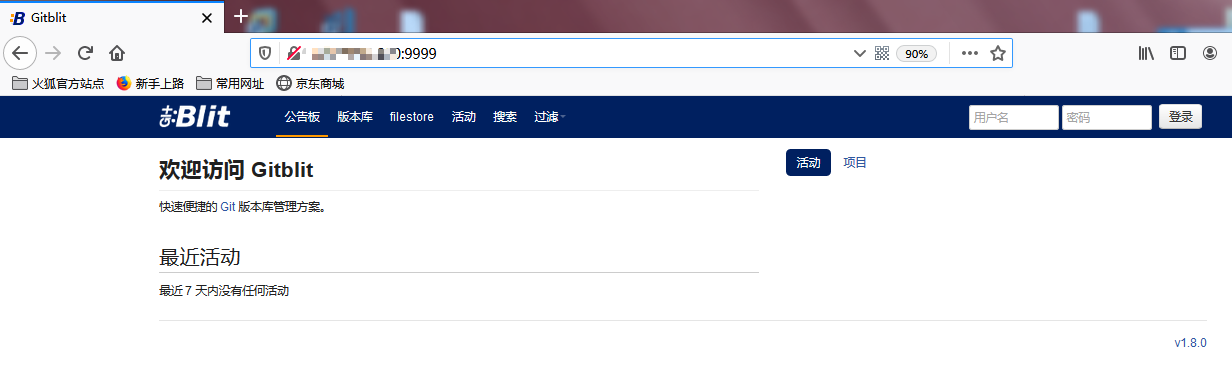Open the QR code icon in address bar
Image resolution: width=1232 pixels, height=387 pixels.
(x=882, y=53)
